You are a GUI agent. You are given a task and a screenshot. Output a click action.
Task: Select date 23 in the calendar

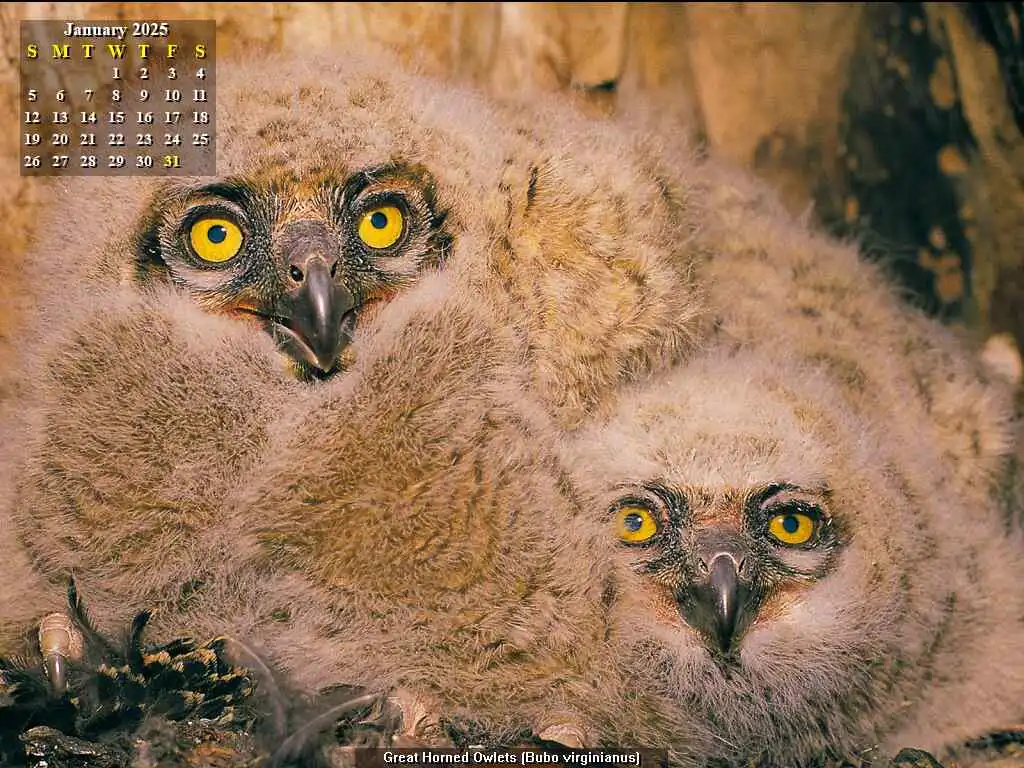coord(144,139)
